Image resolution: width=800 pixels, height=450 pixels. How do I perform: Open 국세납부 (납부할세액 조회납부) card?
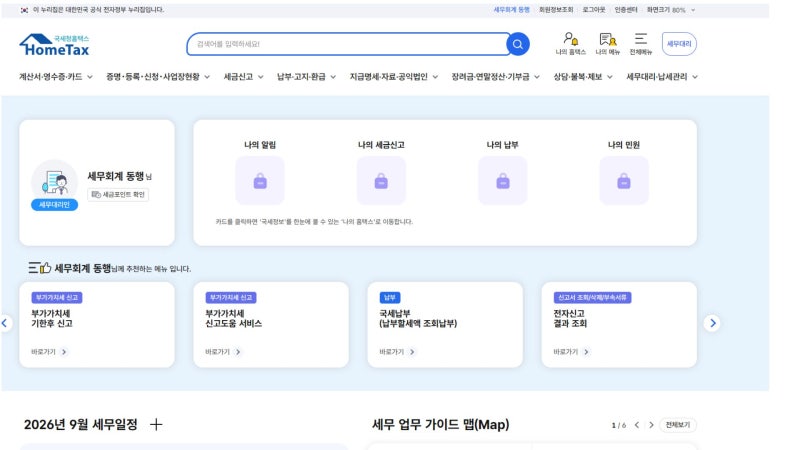coord(445,324)
